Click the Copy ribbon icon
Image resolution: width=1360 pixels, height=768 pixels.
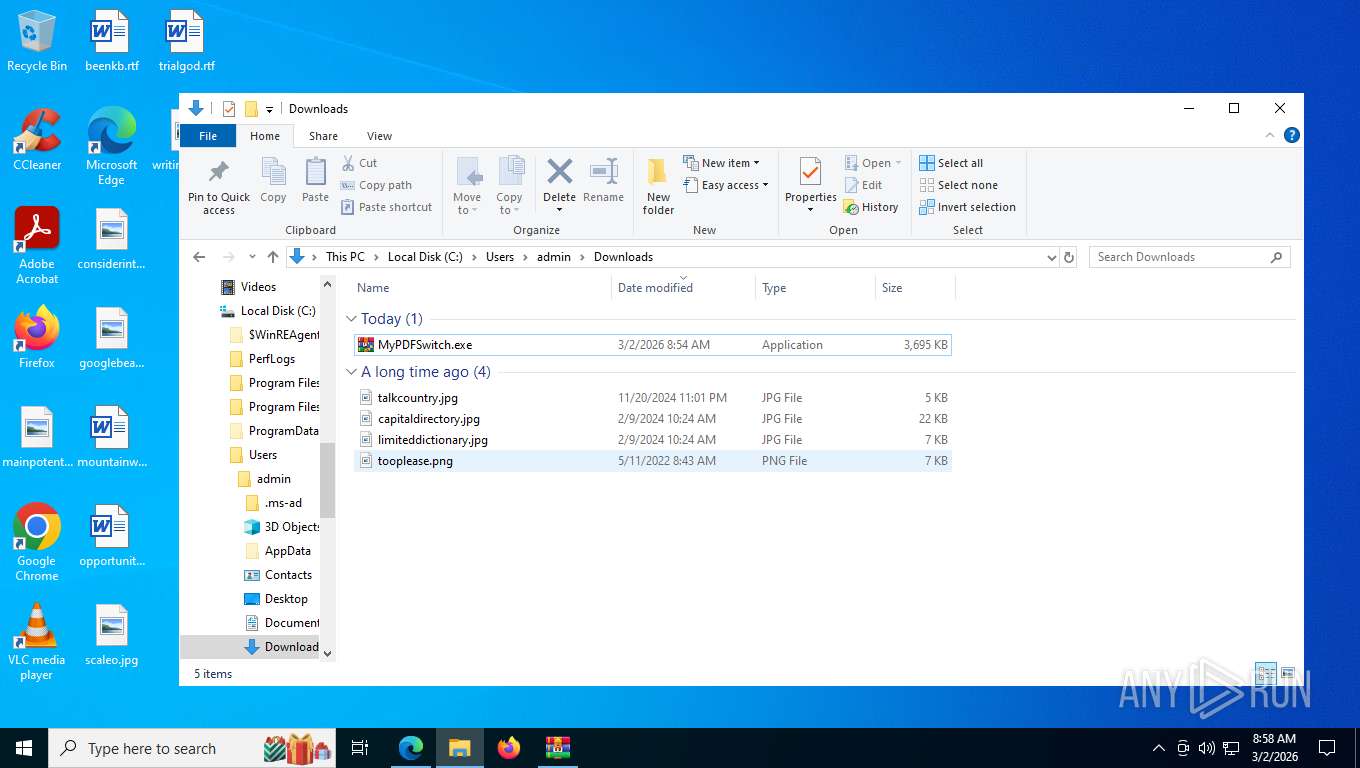[x=273, y=172]
